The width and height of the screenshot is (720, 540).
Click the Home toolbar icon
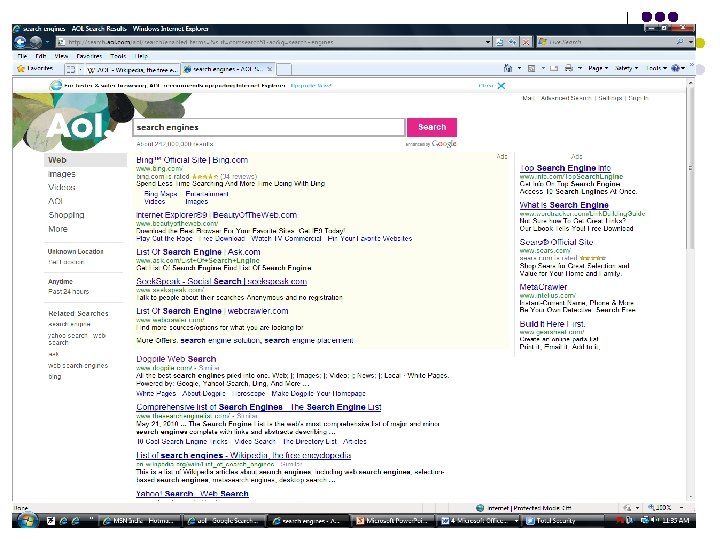coord(508,68)
